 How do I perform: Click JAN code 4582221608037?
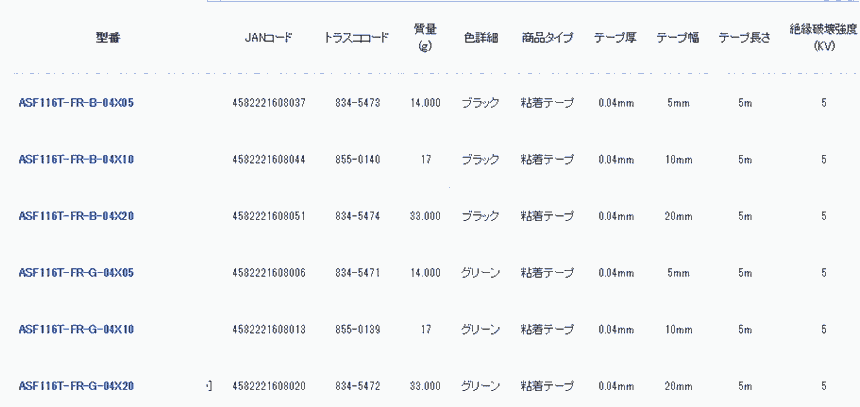click(x=268, y=103)
